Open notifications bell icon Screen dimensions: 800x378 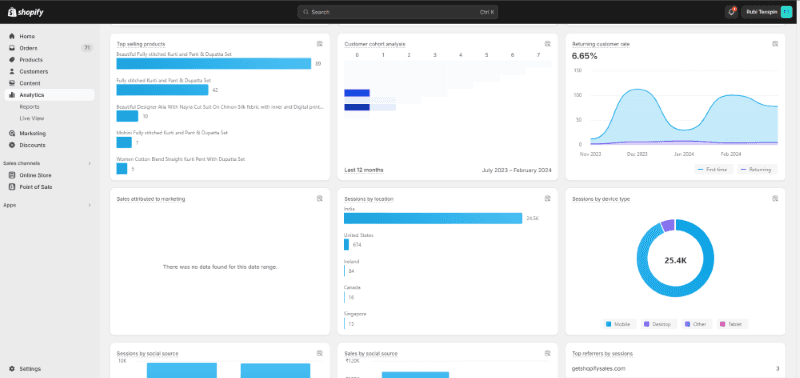(x=731, y=12)
